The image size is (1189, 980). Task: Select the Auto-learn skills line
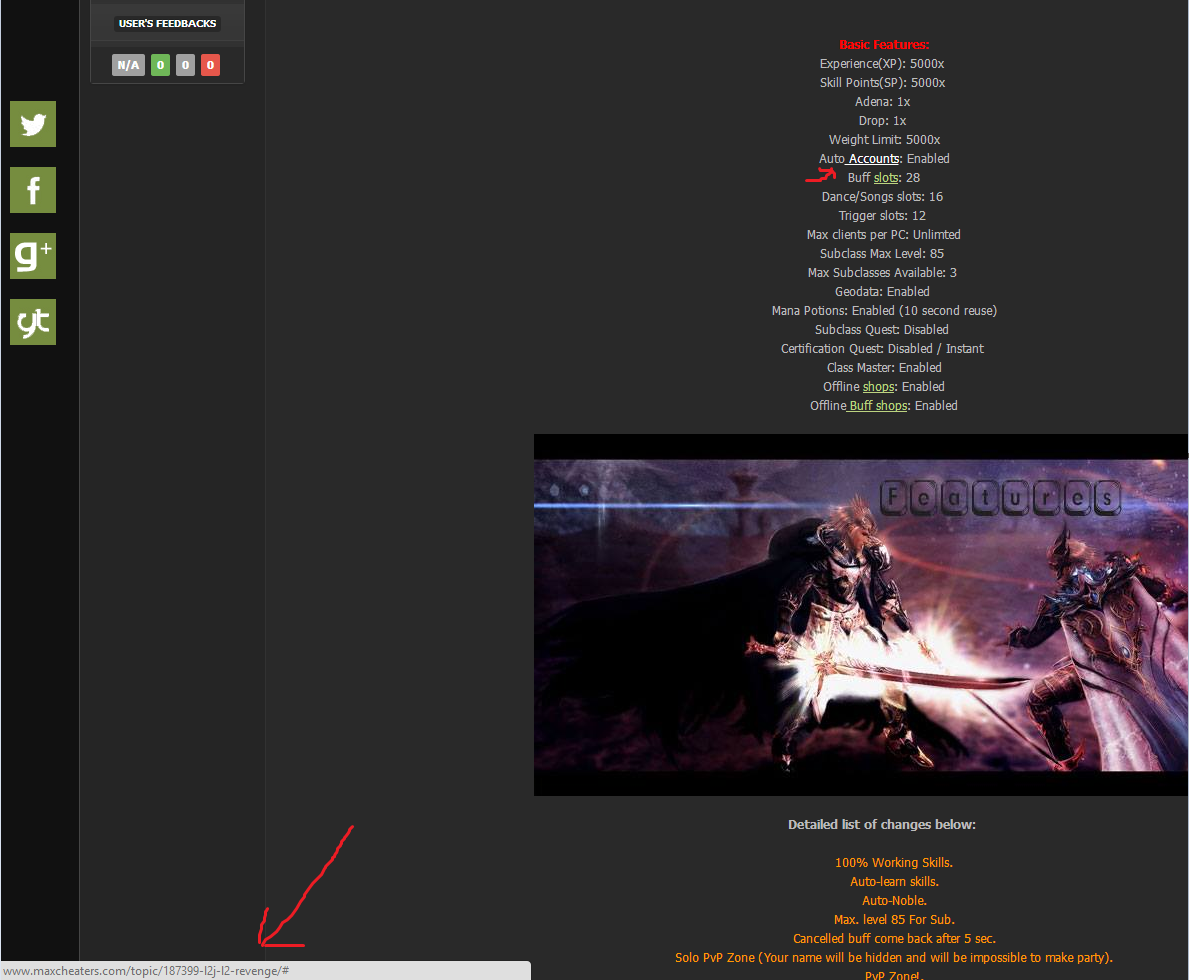894,881
